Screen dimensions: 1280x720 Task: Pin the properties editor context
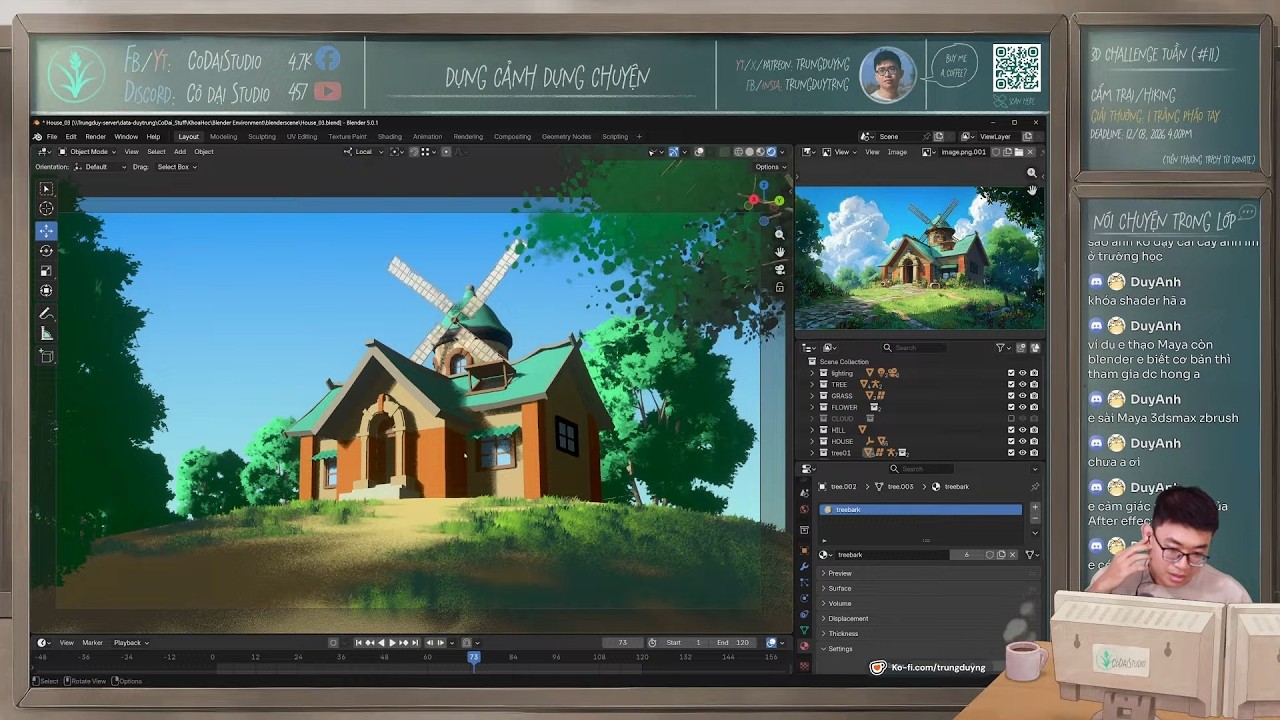click(x=1035, y=487)
